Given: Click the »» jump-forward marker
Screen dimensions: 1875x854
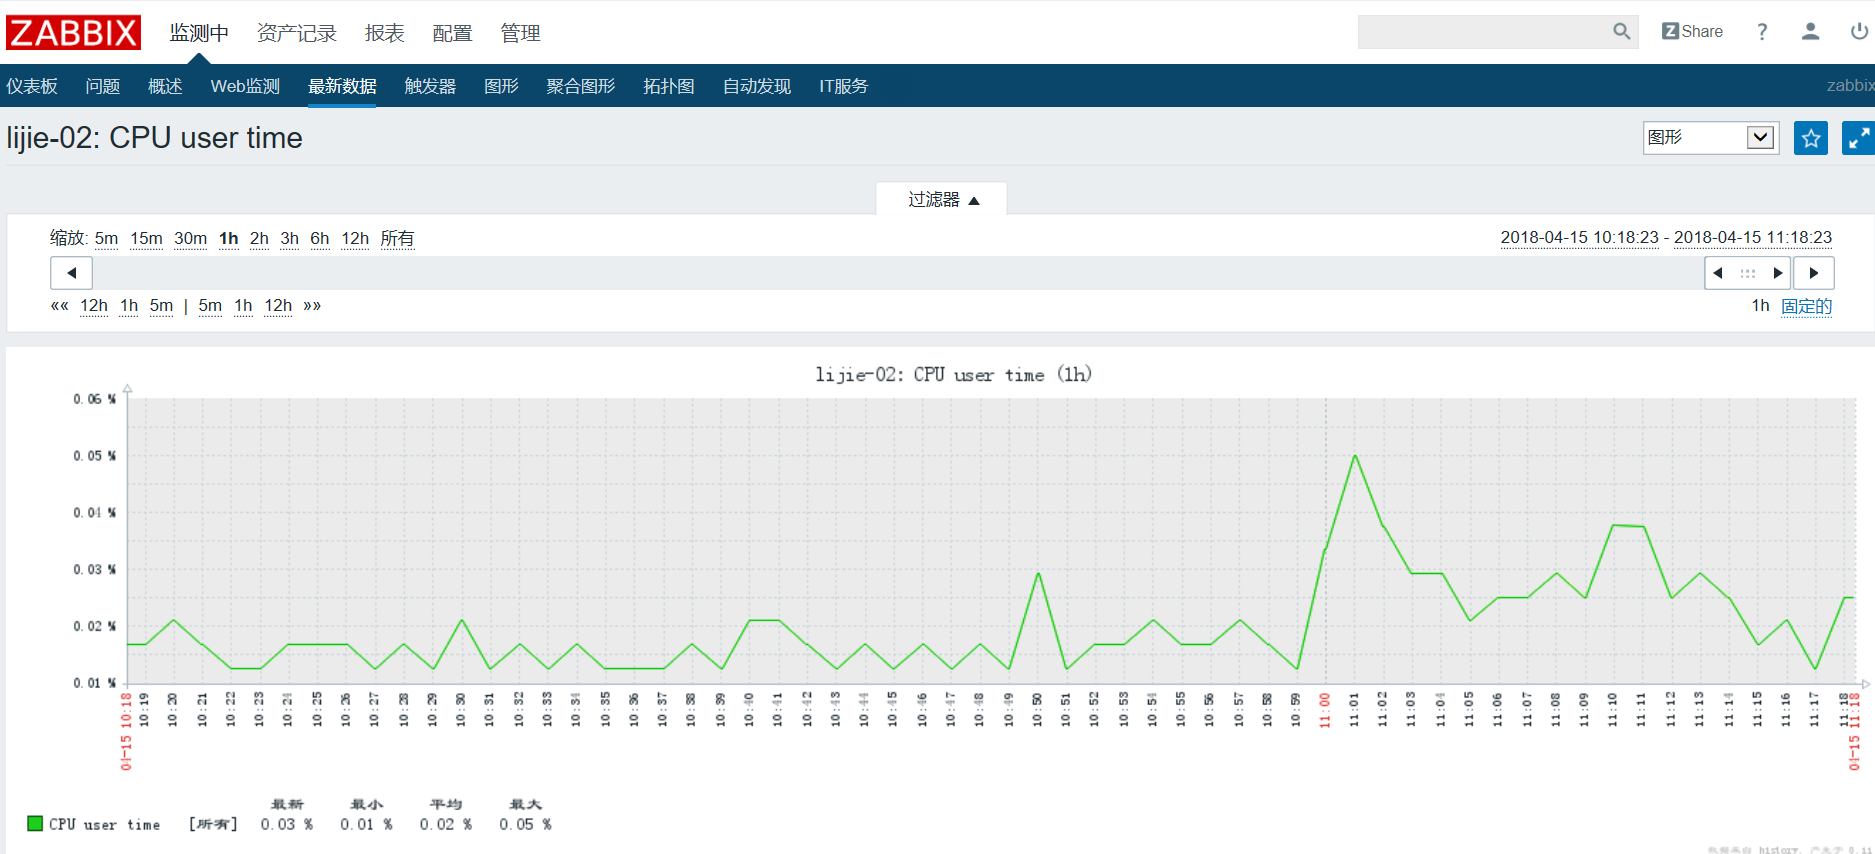Looking at the screenshot, I should 312,305.
